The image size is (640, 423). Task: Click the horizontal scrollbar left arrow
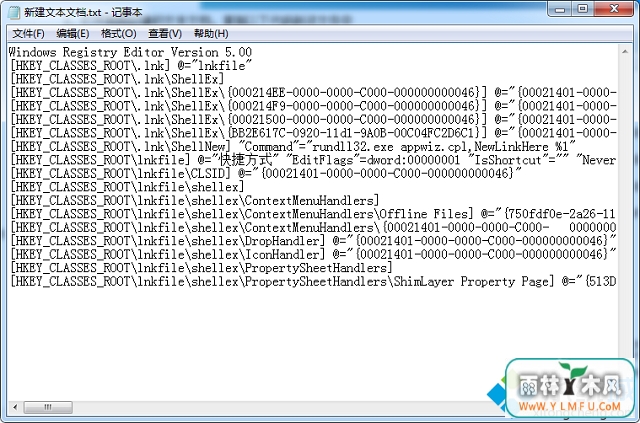click(15, 407)
